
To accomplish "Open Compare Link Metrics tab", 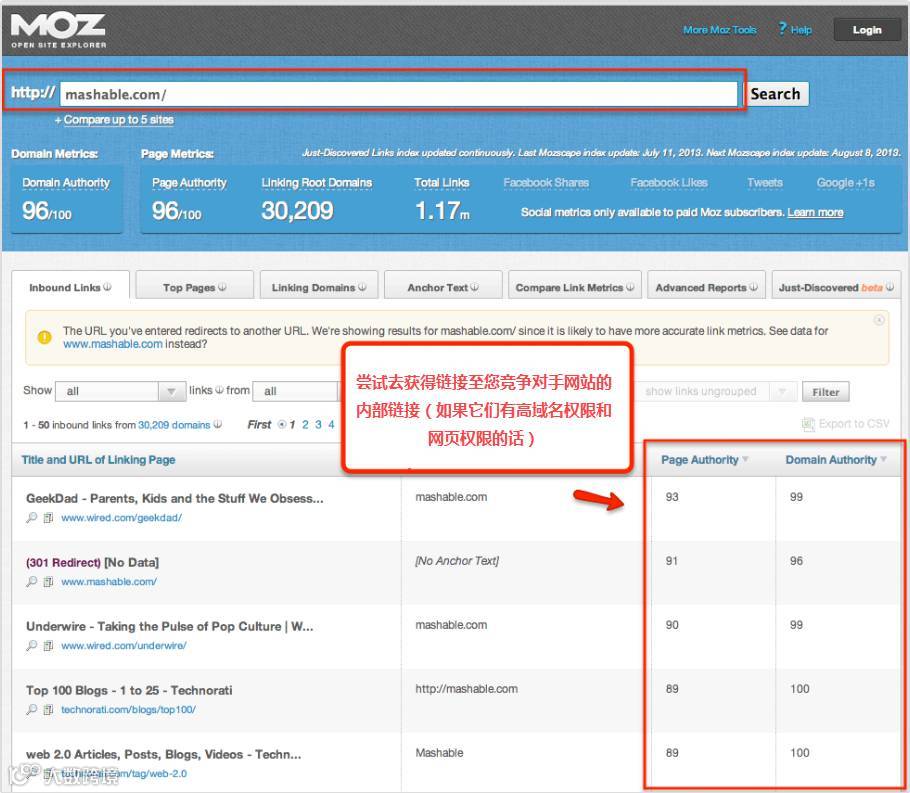I will click(x=575, y=286).
